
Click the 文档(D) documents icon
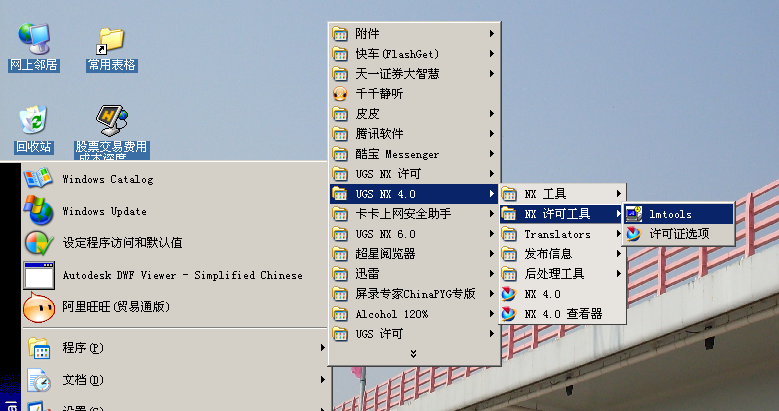[39, 380]
